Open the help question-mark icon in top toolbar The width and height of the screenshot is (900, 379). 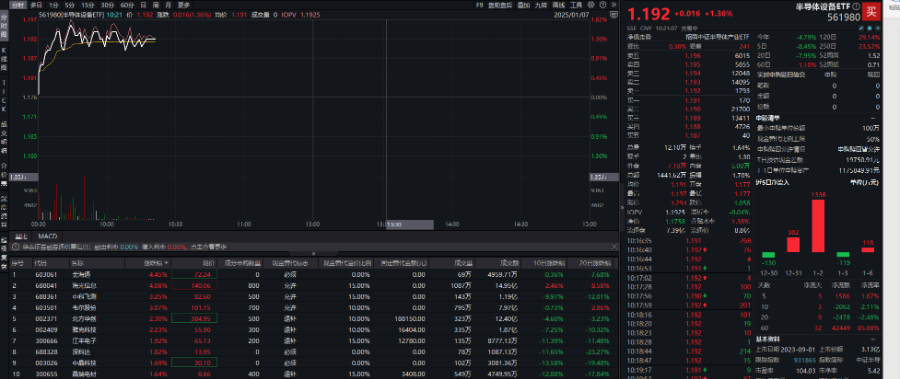[603, 5]
